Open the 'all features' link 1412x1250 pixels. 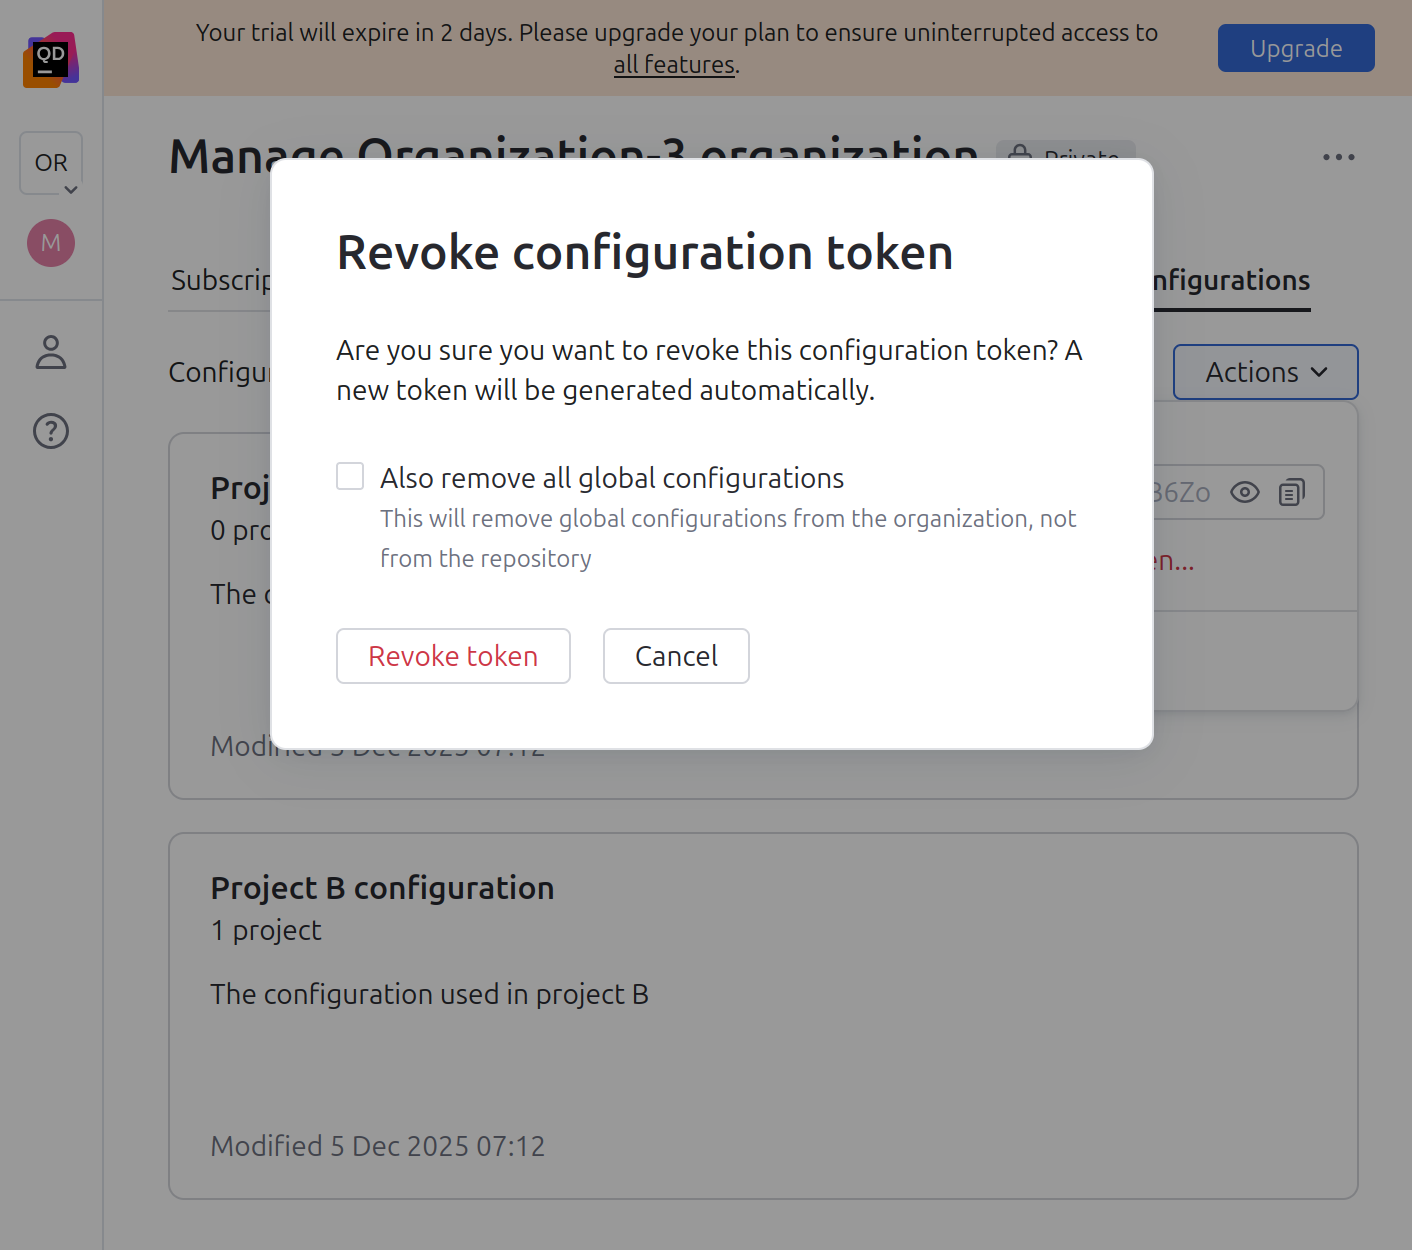coord(674,64)
